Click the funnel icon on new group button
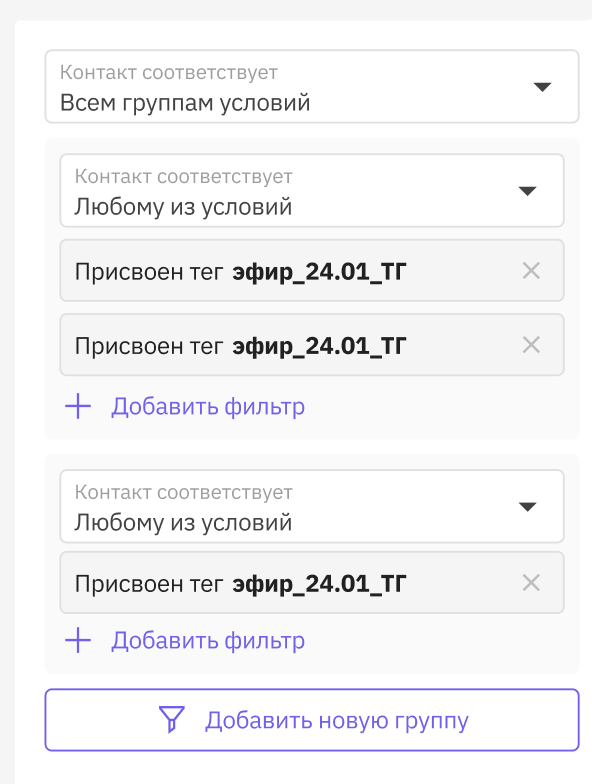592x784 pixels. pos(172,720)
